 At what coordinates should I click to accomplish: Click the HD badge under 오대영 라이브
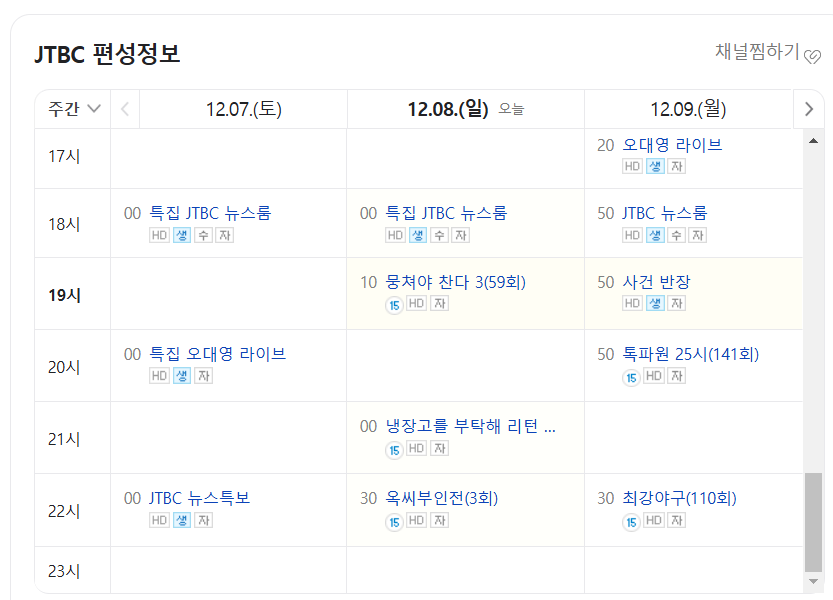[x=631, y=166]
